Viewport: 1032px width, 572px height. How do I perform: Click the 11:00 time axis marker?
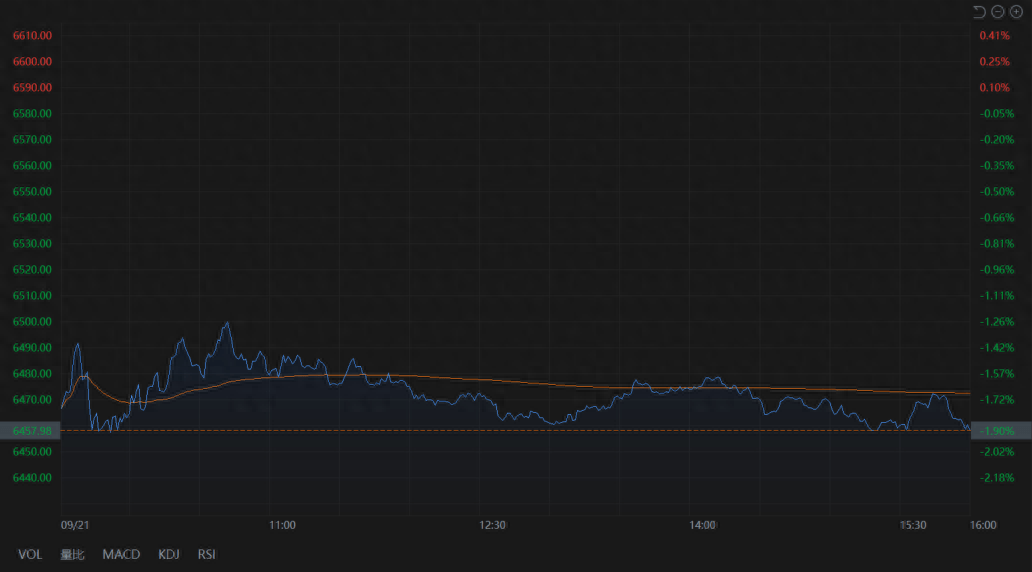[x=282, y=525]
